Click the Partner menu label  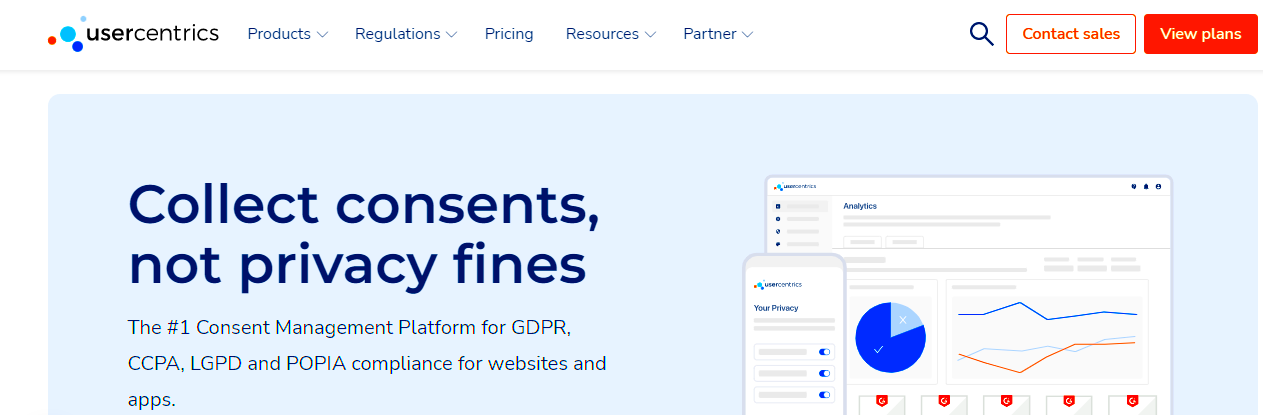pyautogui.click(x=710, y=34)
